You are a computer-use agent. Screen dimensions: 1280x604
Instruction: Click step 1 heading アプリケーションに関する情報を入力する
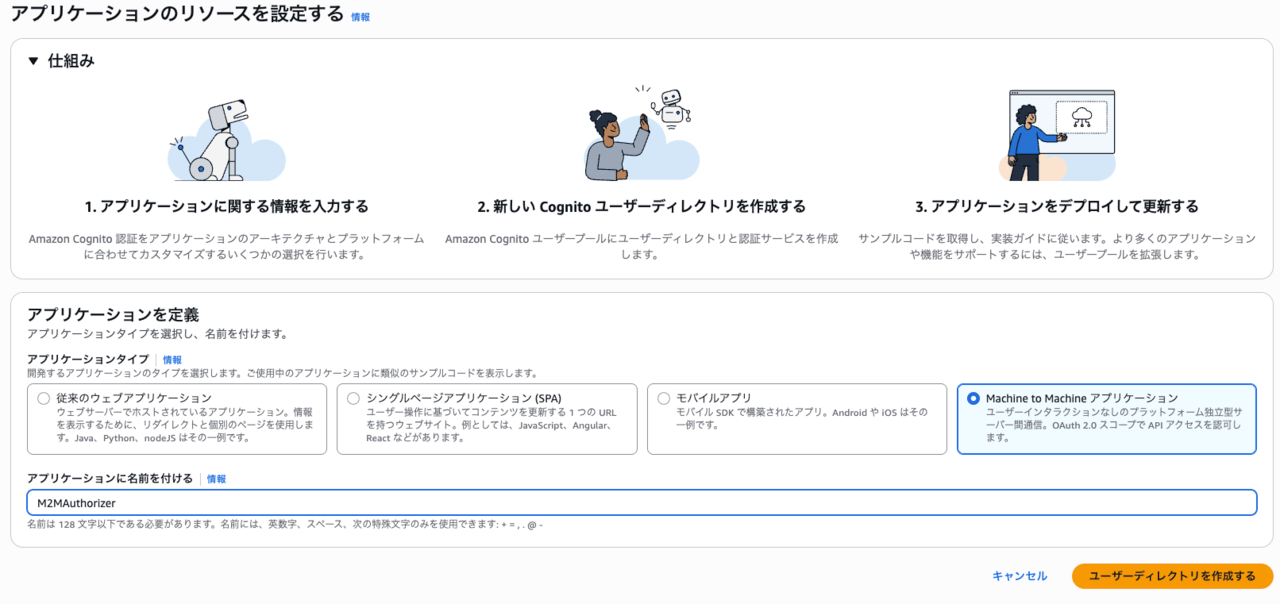point(226,207)
